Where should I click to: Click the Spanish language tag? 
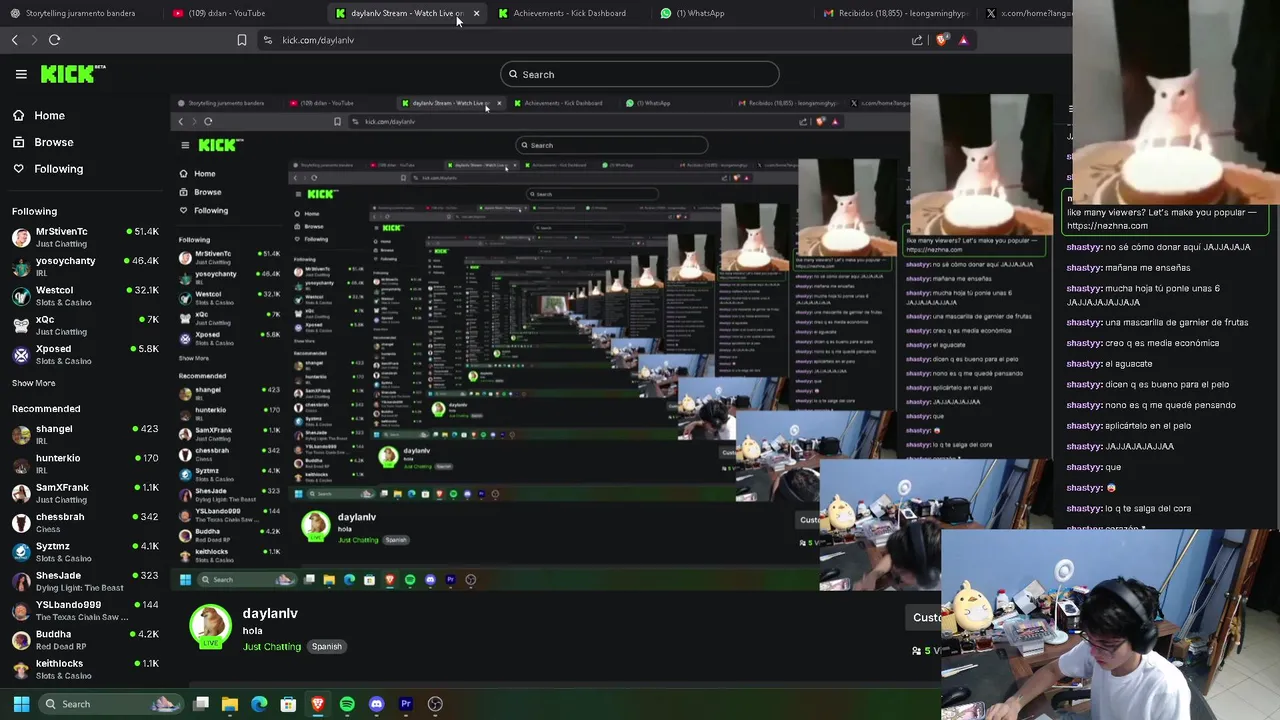click(326, 647)
